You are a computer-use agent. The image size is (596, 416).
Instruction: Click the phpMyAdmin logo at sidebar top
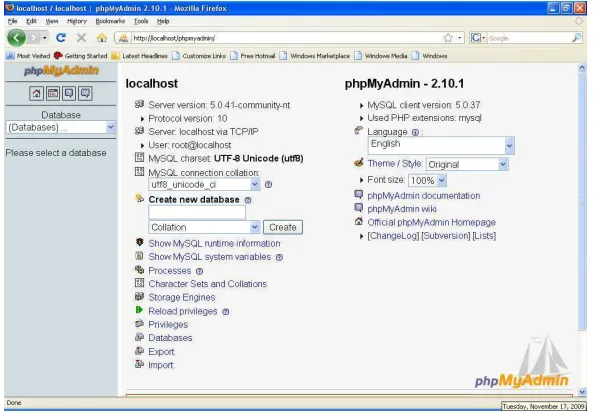pyautogui.click(x=61, y=71)
